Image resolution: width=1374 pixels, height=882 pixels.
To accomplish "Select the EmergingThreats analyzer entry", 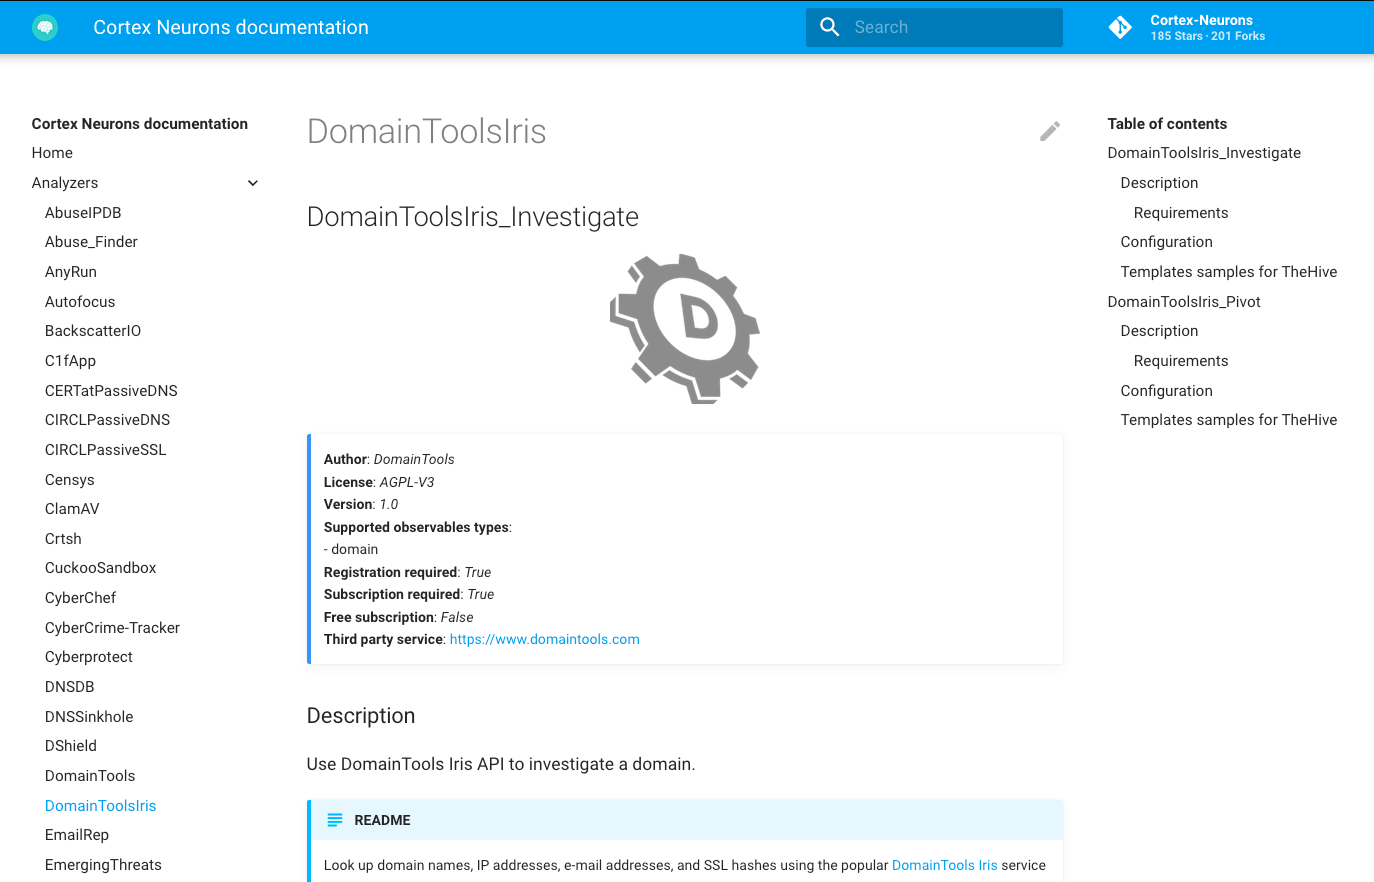I will click(x=103, y=865).
